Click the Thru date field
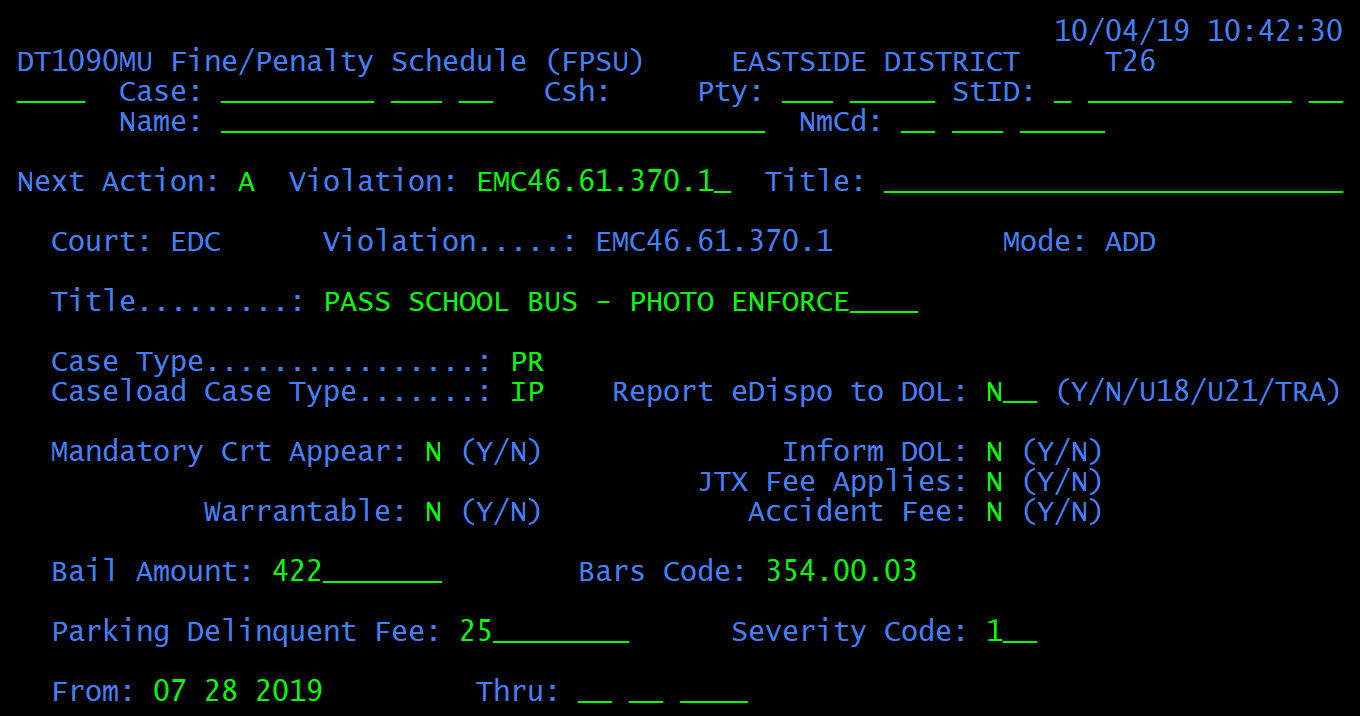The width and height of the screenshot is (1360, 716). coord(663,692)
